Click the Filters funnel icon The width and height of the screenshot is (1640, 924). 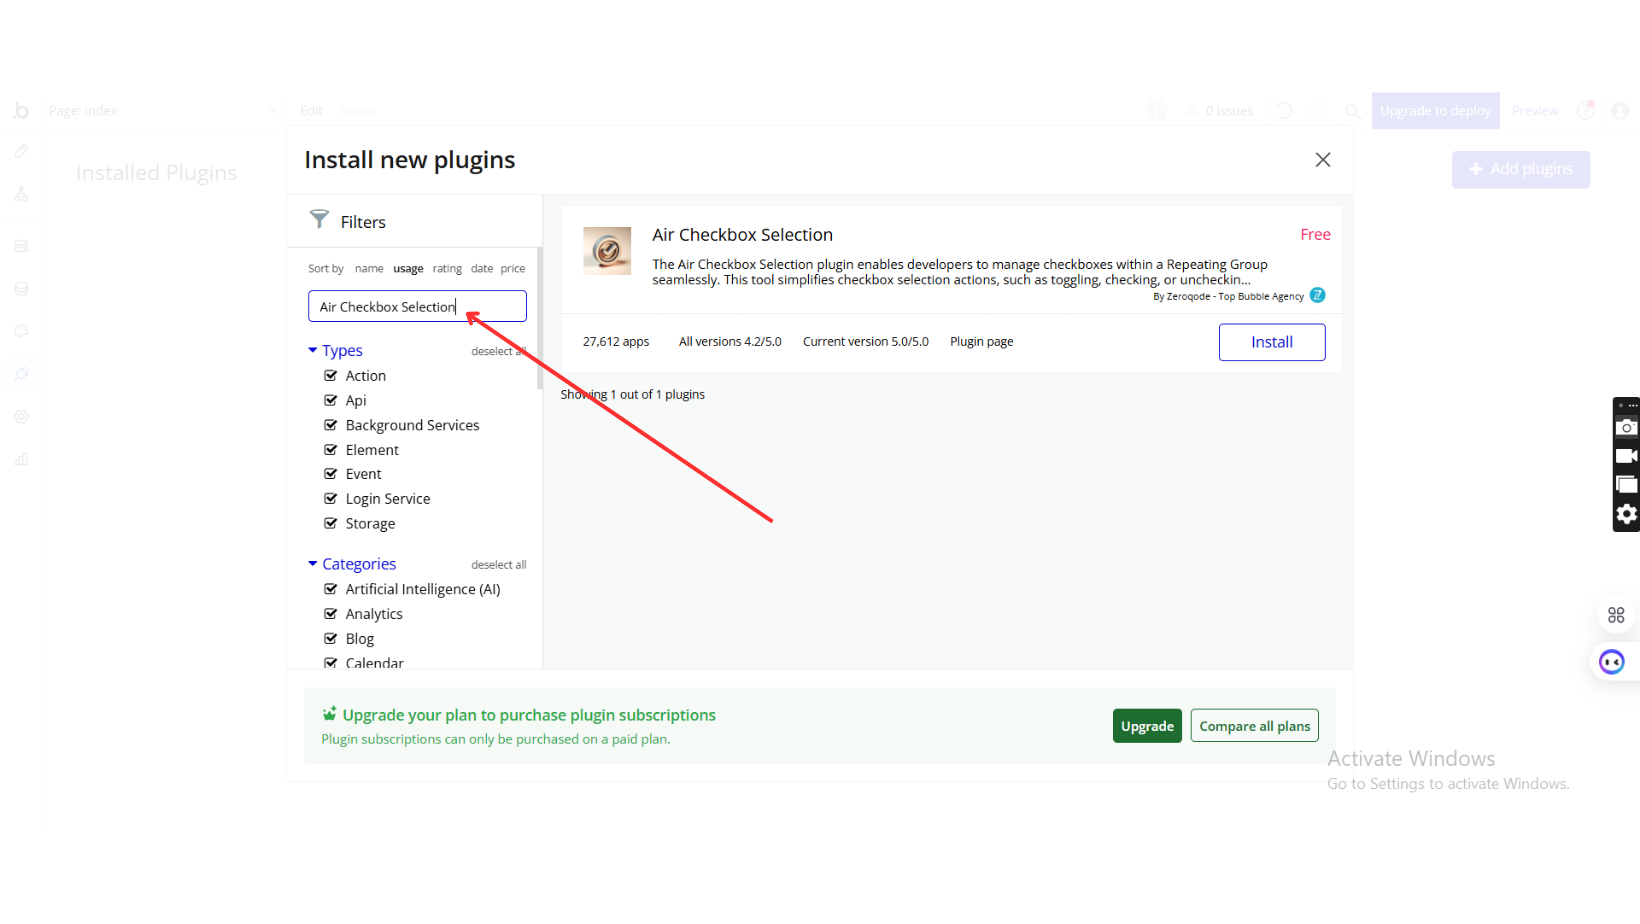click(319, 219)
